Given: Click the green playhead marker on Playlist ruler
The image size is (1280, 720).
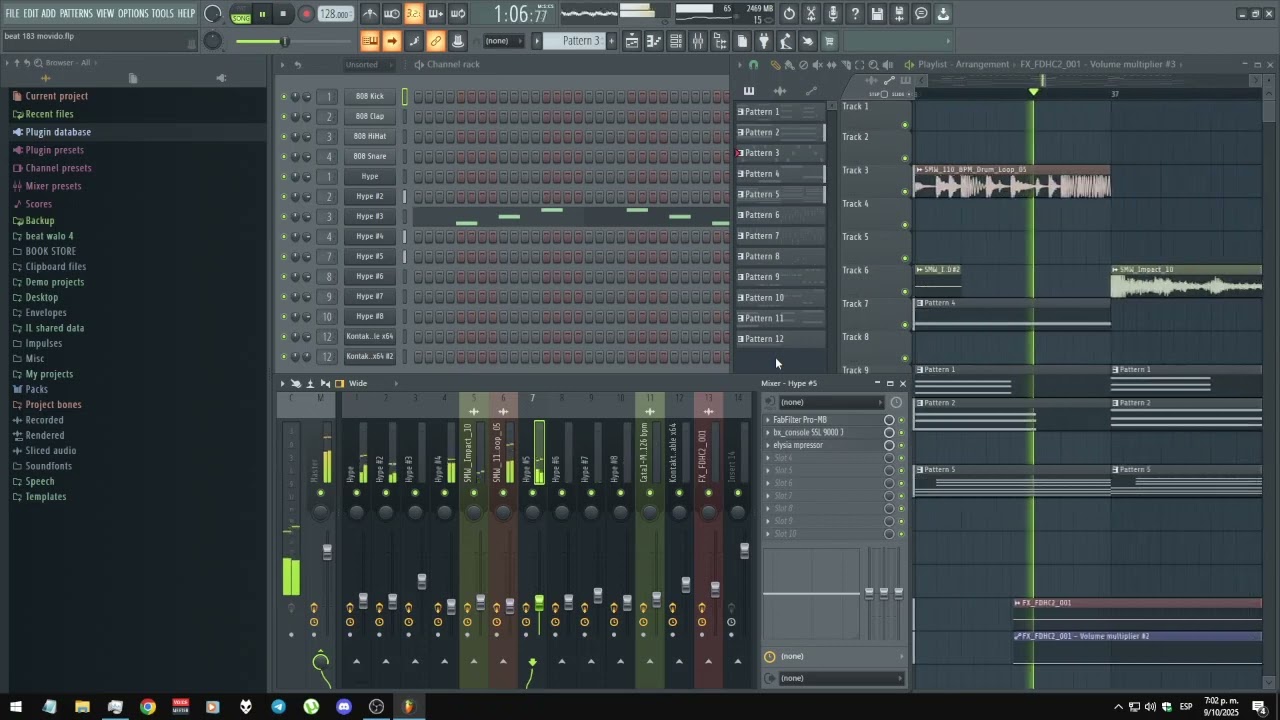Looking at the screenshot, I should coord(1033,92).
